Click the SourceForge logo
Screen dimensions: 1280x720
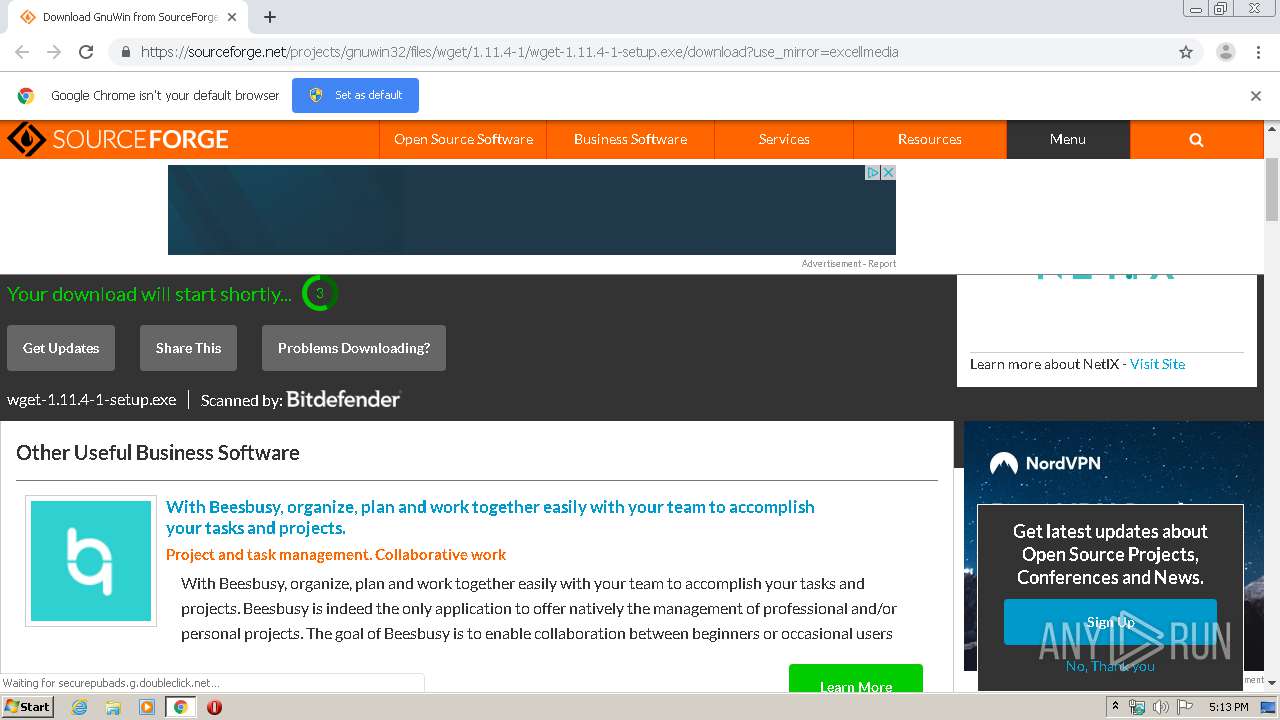point(118,139)
